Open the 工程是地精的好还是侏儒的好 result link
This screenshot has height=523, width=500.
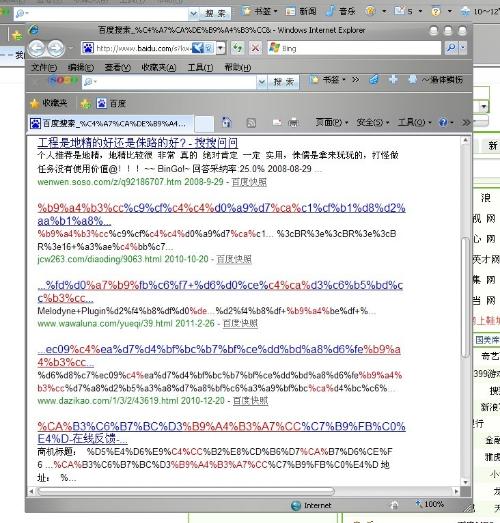tap(137, 143)
